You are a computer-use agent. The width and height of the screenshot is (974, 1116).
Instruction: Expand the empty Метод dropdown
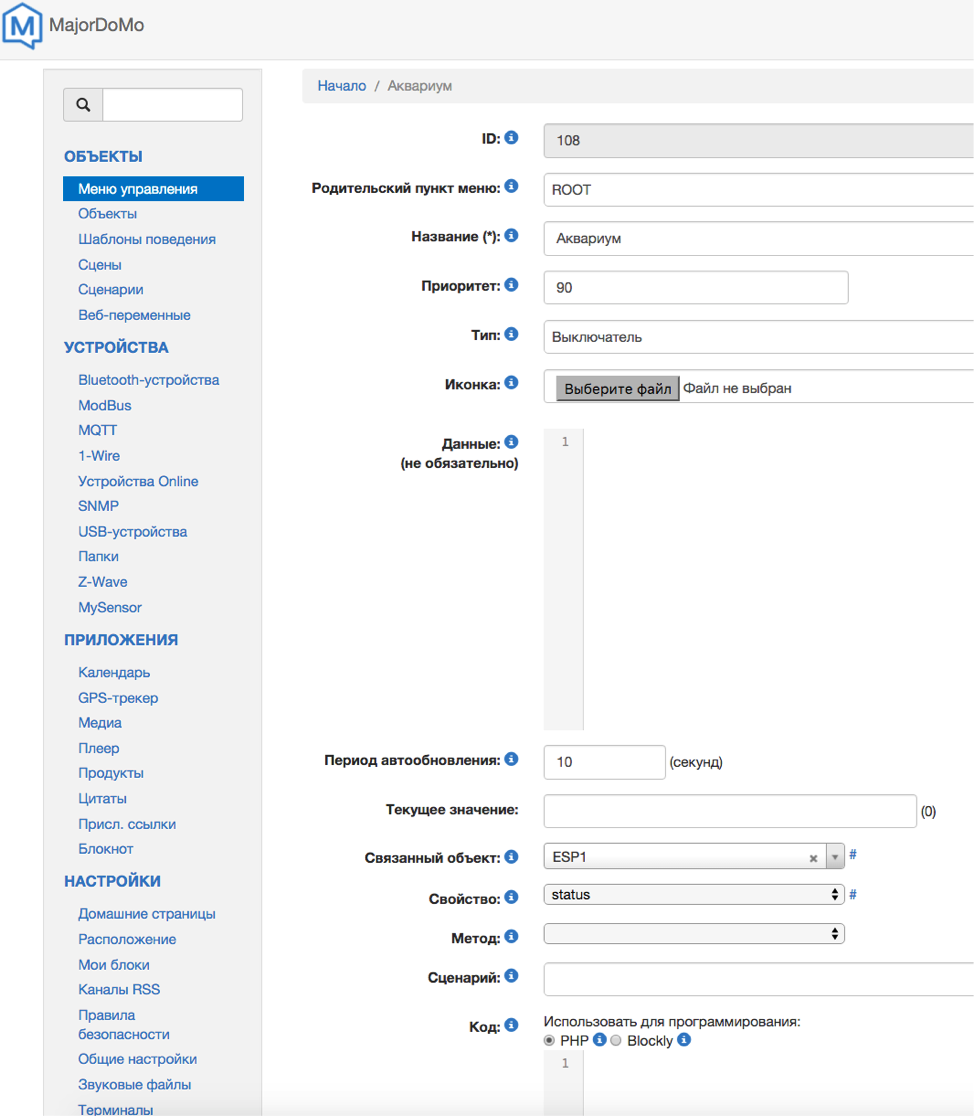[694, 933]
